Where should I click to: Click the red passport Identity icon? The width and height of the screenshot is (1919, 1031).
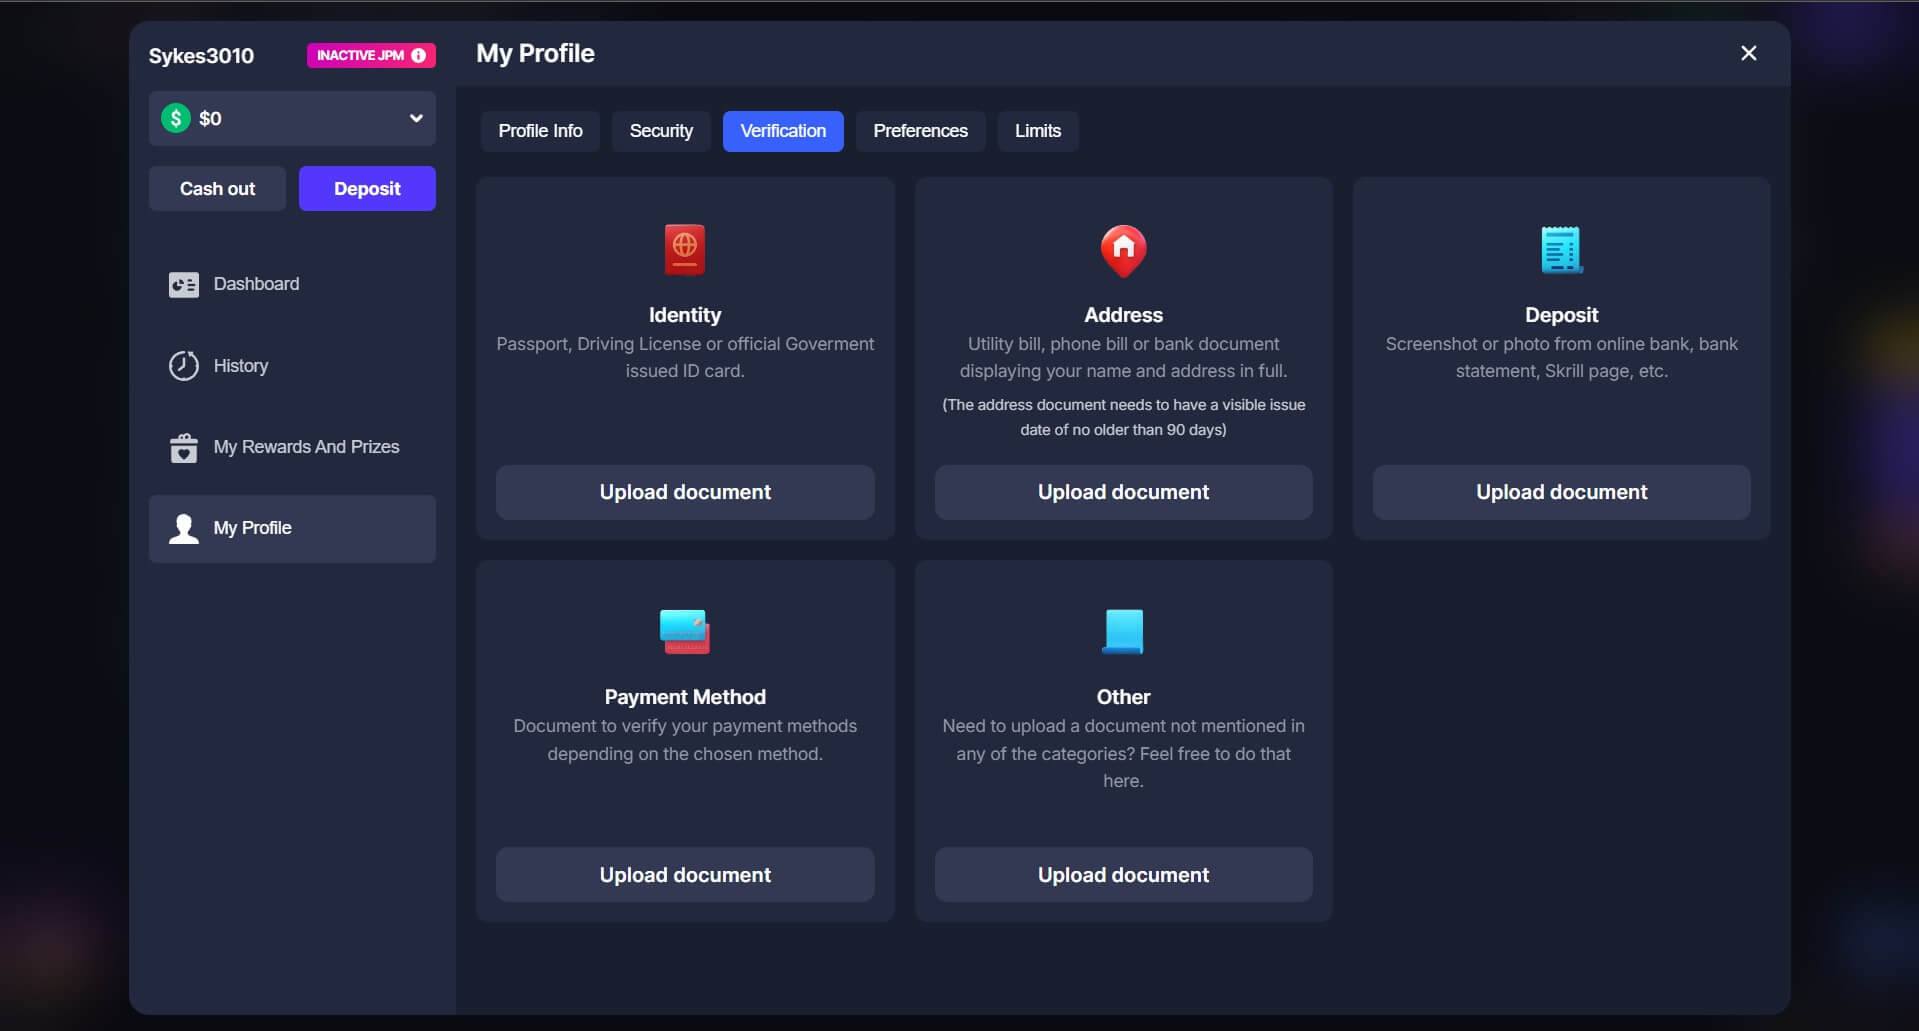point(685,249)
